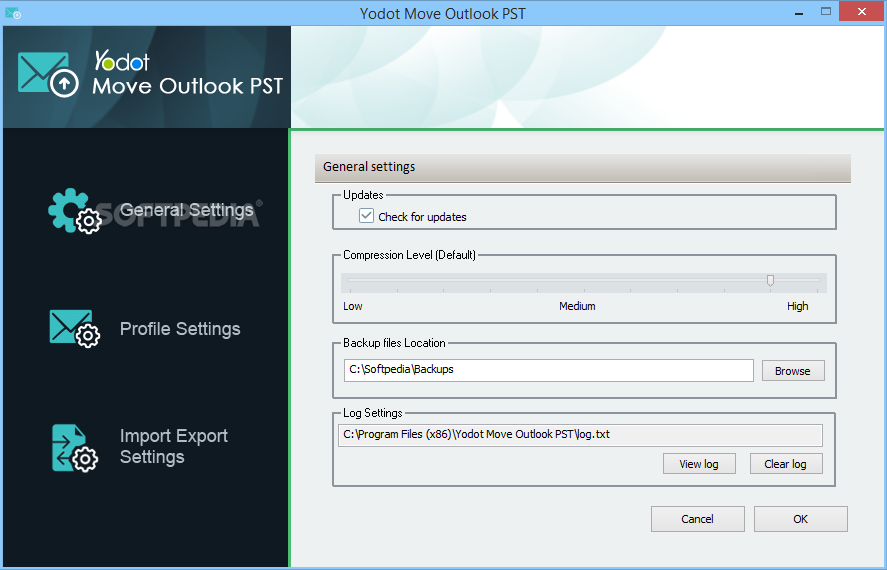The height and width of the screenshot is (570, 887).
Task: Click the Profile Settings envelope icon
Action: (75, 329)
